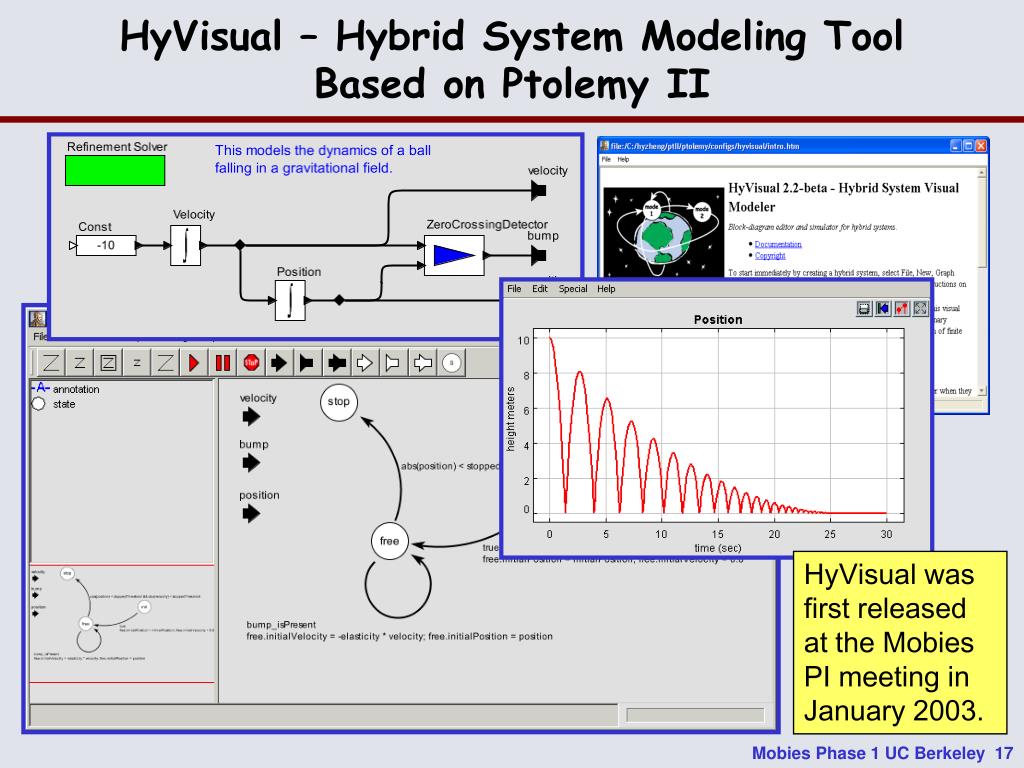Screen dimensions: 1024x768
Task: Select the state item in the library pane
Action: click(54, 404)
